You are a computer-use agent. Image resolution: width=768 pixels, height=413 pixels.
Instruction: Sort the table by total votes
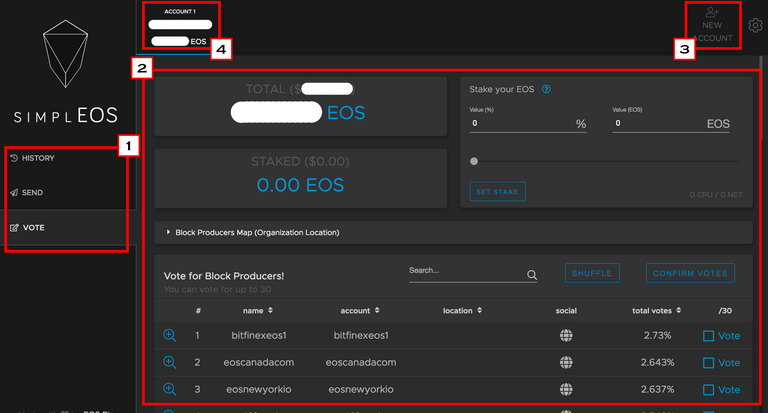coord(656,311)
